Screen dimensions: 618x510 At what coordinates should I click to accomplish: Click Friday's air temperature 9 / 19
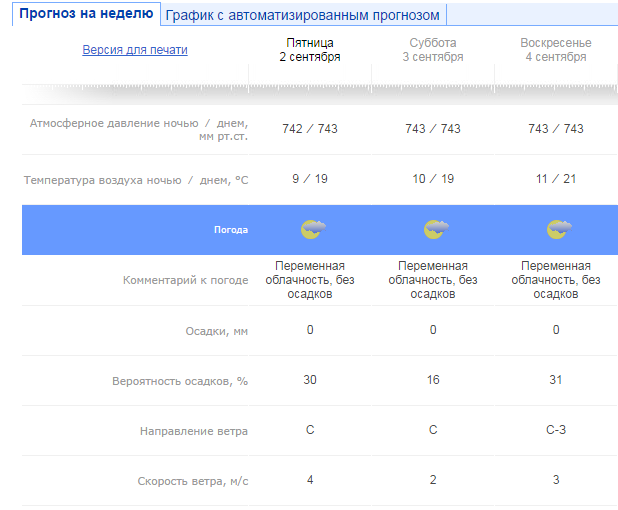[x=310, y=179]
